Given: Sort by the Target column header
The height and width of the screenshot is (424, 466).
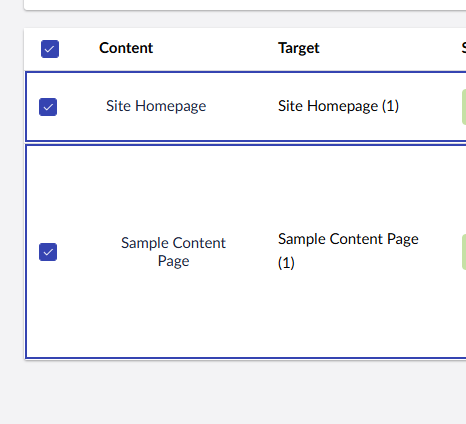Looking at the screenshot, I should pyautogui.click(x=299, y=48).
